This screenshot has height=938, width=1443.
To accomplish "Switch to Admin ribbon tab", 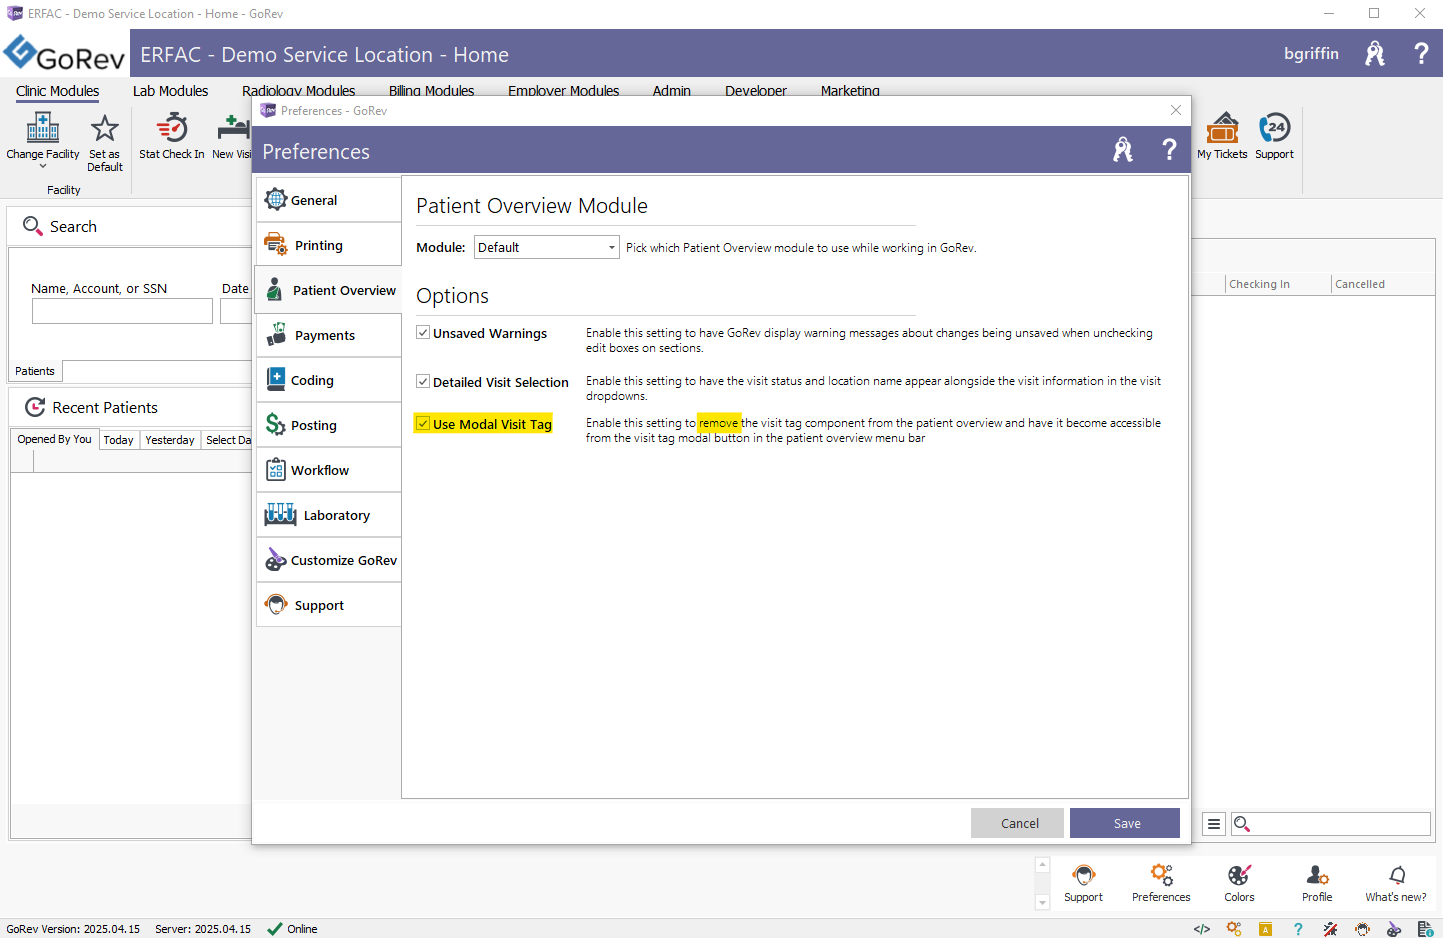I will tap(671, 90).
